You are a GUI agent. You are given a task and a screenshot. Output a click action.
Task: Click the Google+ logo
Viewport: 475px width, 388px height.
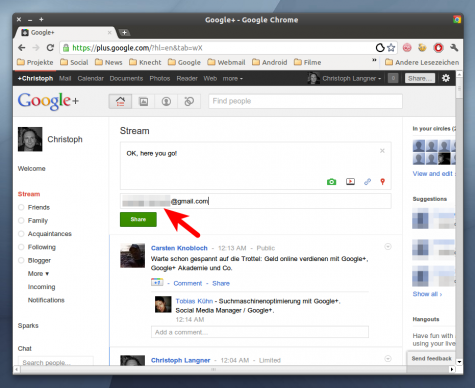[x=48, y=101]
